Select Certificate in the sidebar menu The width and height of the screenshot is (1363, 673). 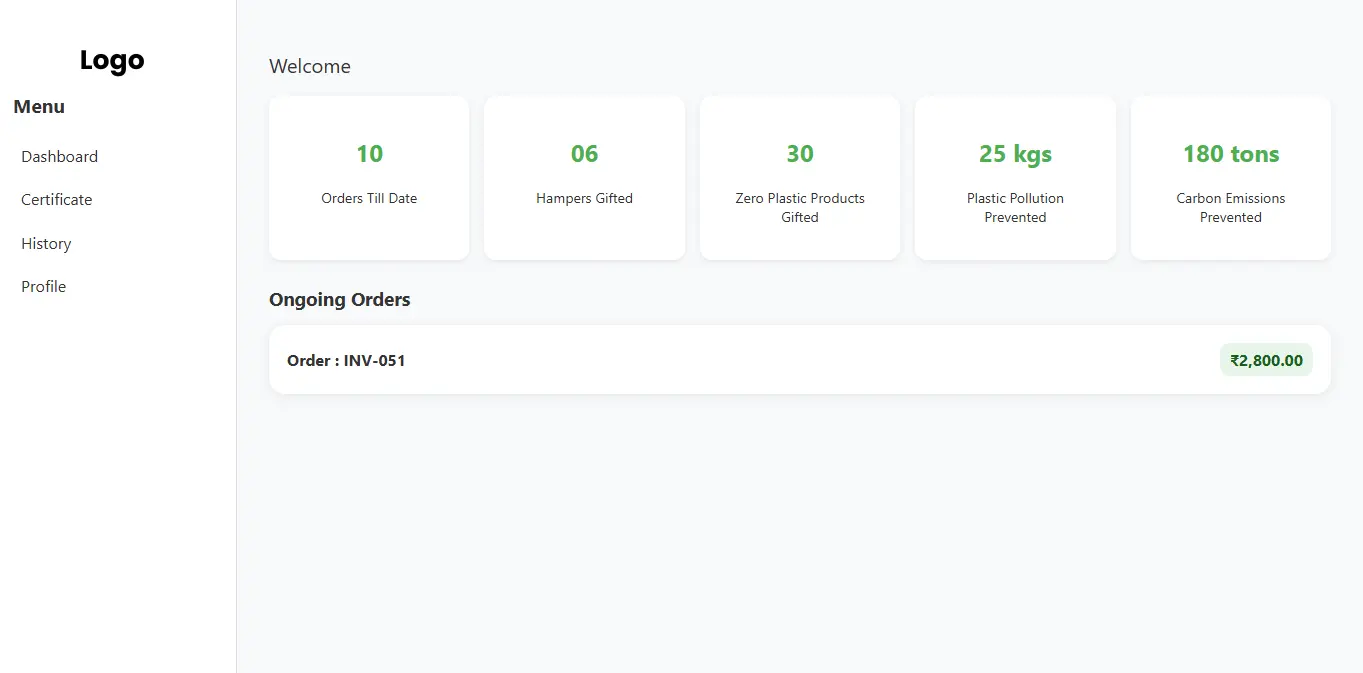point(55,199)
